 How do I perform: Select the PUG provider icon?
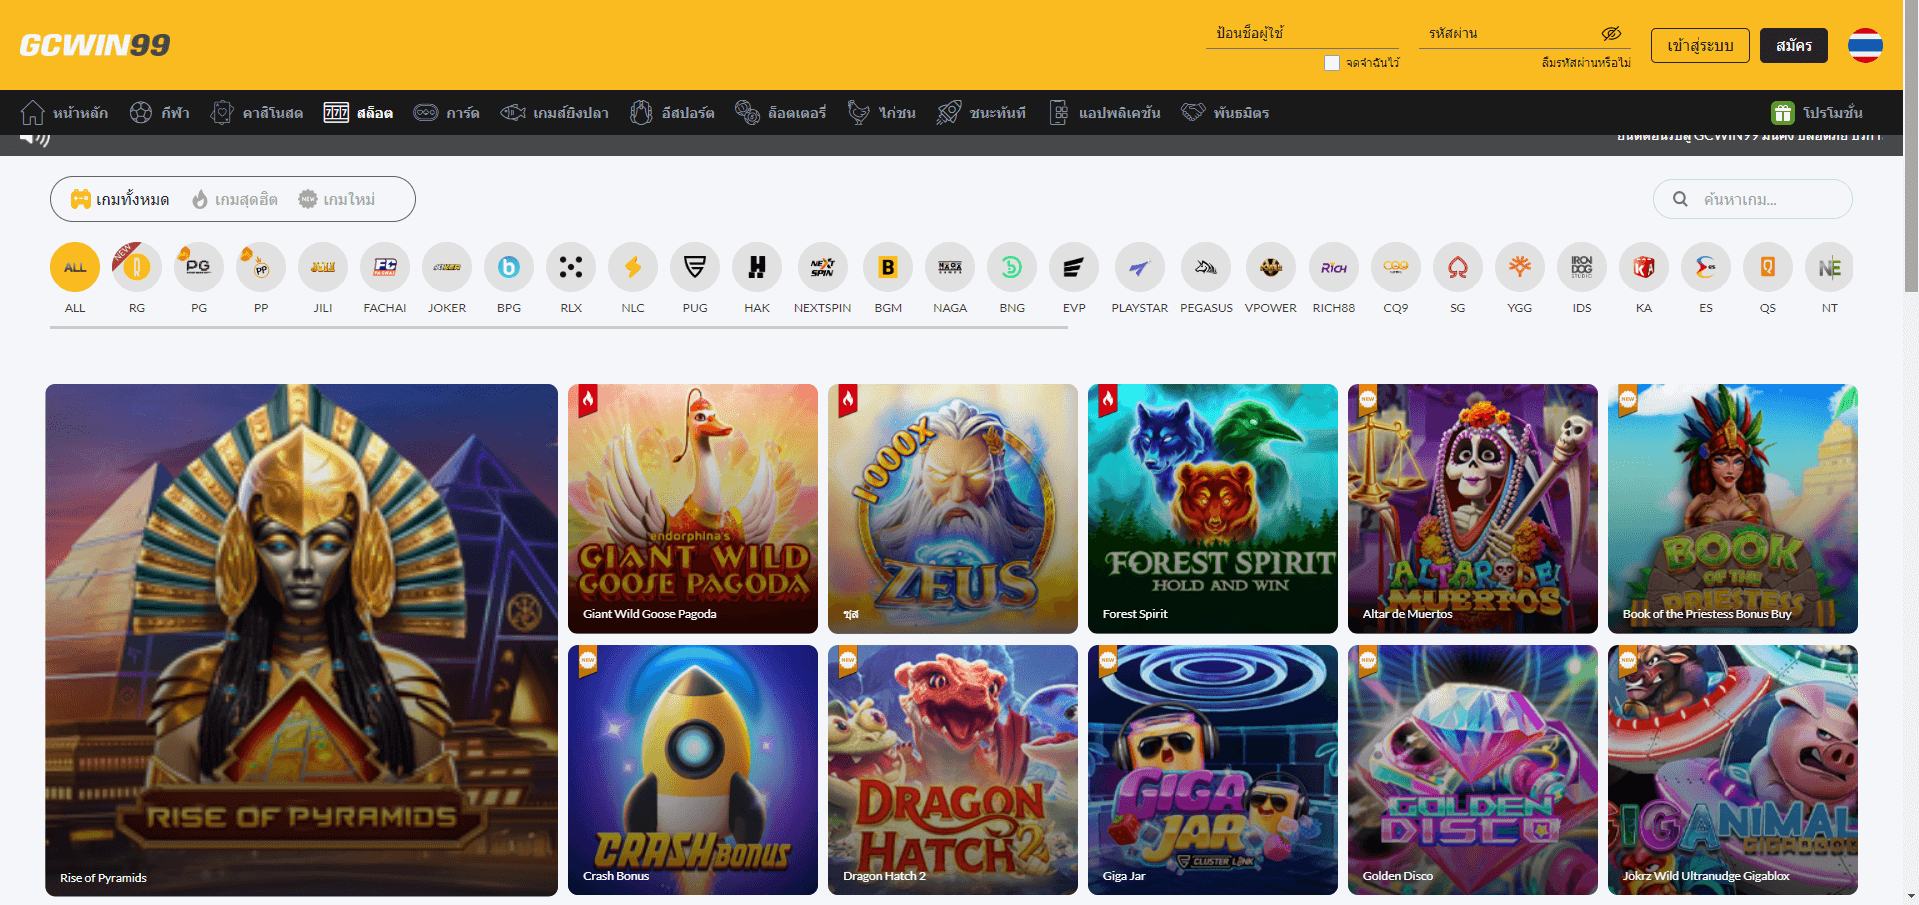695,267
